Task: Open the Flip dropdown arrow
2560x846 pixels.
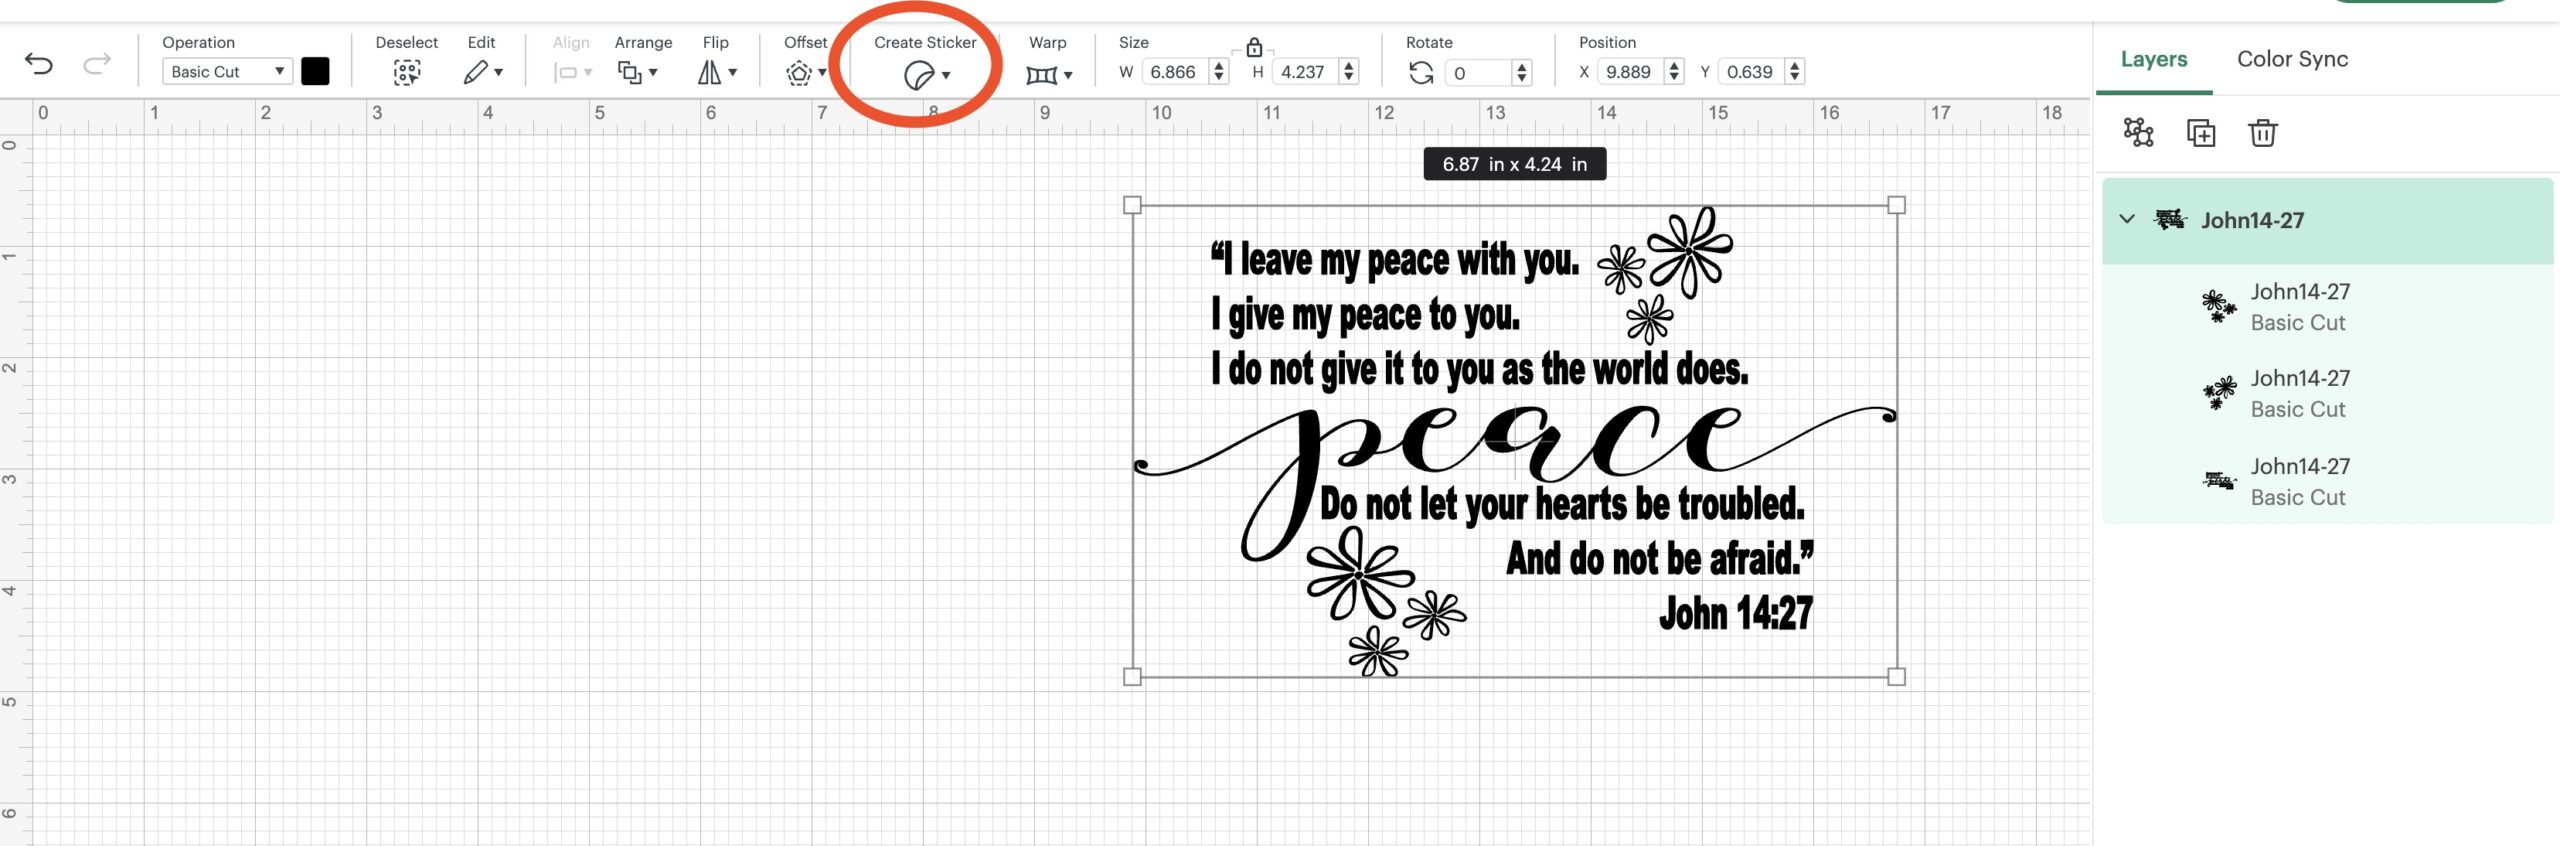Action: coord(733,73)
